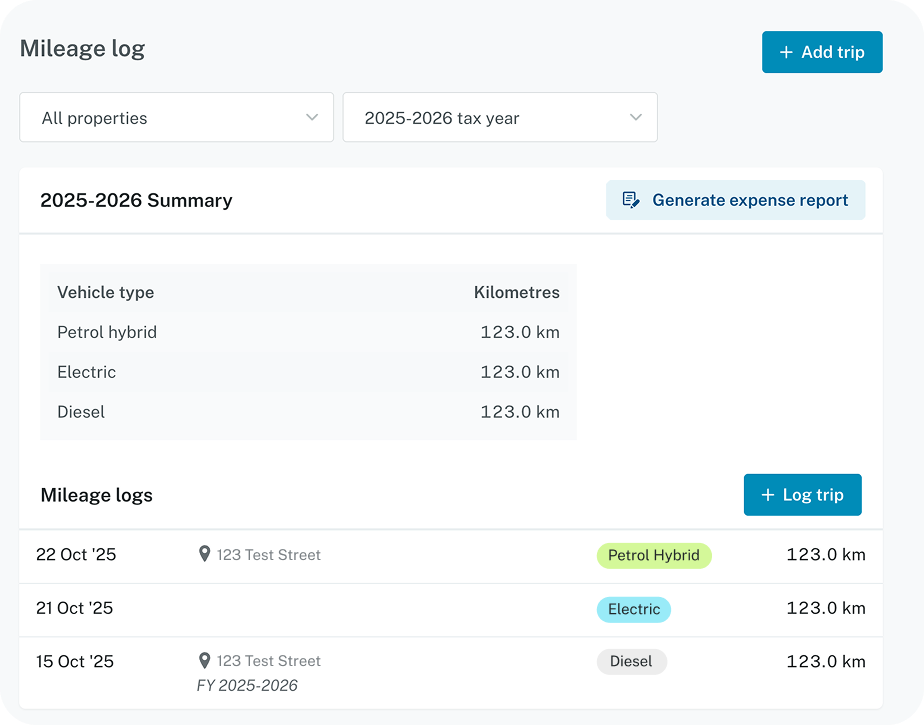
Task: Select the 22 Oct '25 trip entry
Action: (x=76, y=554)
